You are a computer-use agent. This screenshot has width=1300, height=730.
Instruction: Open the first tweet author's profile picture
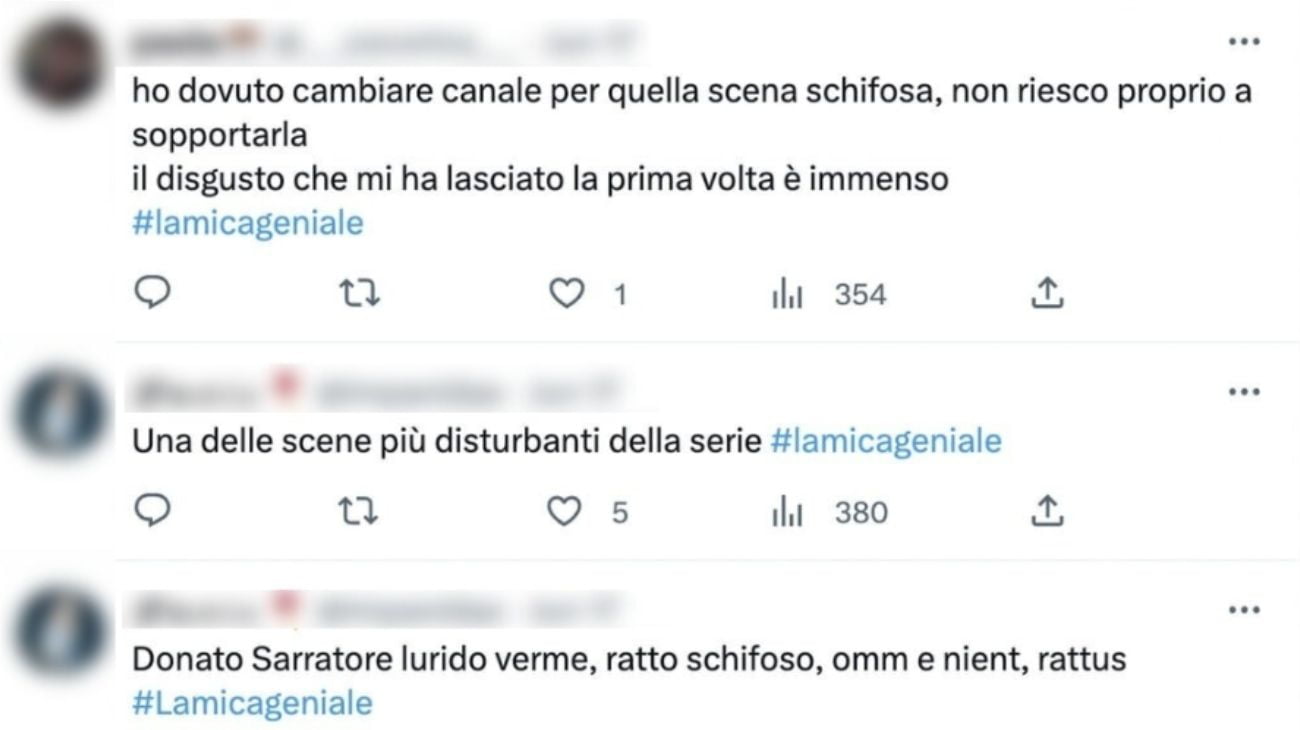[x=60, y=60]
